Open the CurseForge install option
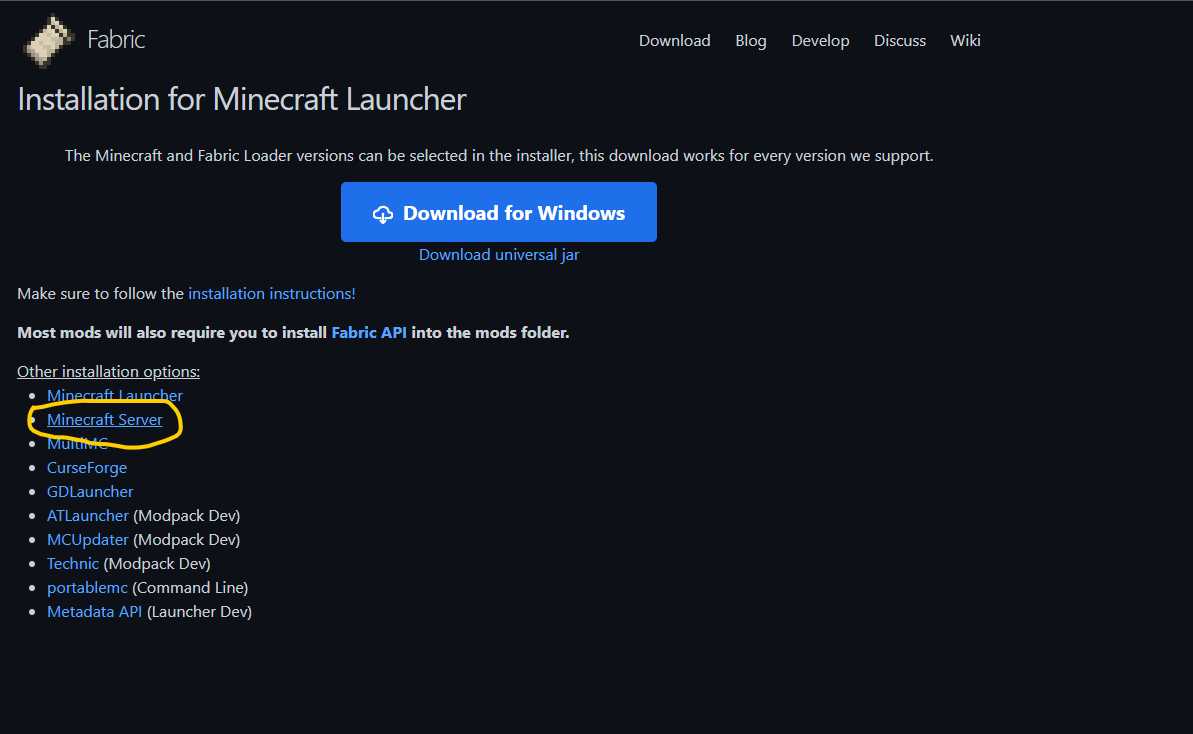Screen dimensions: 1193x734 point(87,468)
